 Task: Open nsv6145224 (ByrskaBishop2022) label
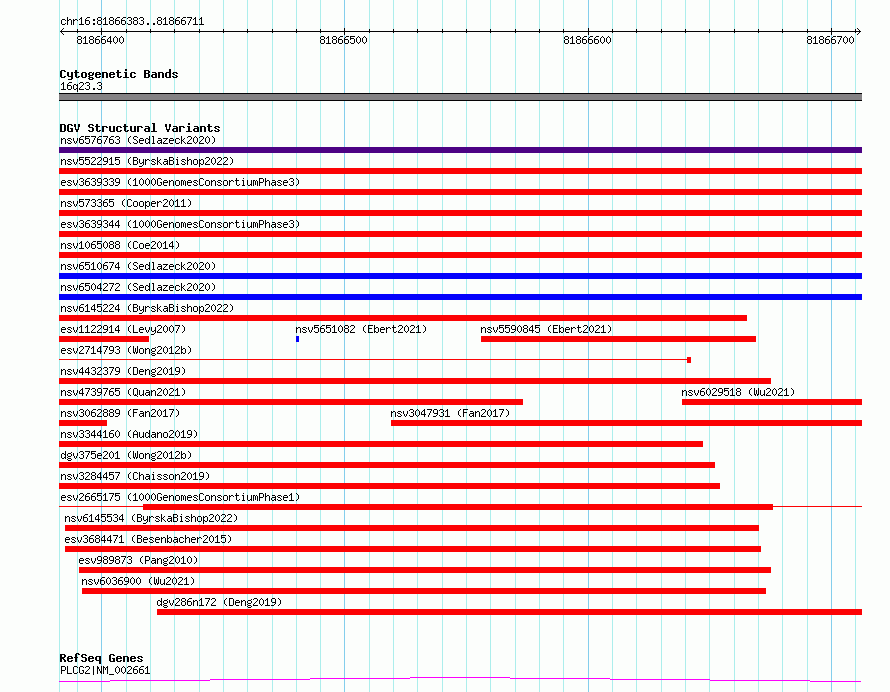147,308
